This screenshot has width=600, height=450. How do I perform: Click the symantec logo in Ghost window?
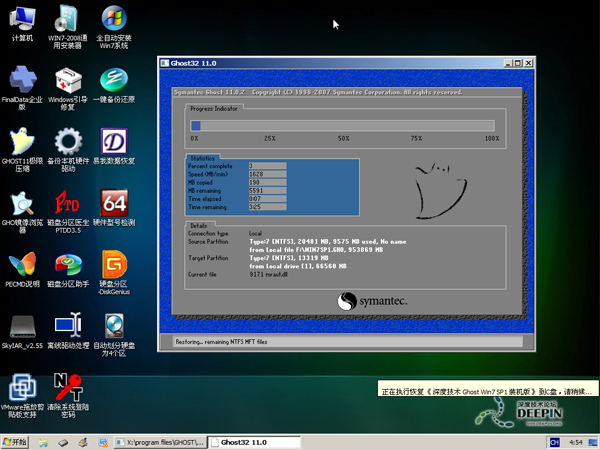tap(372, 301)
